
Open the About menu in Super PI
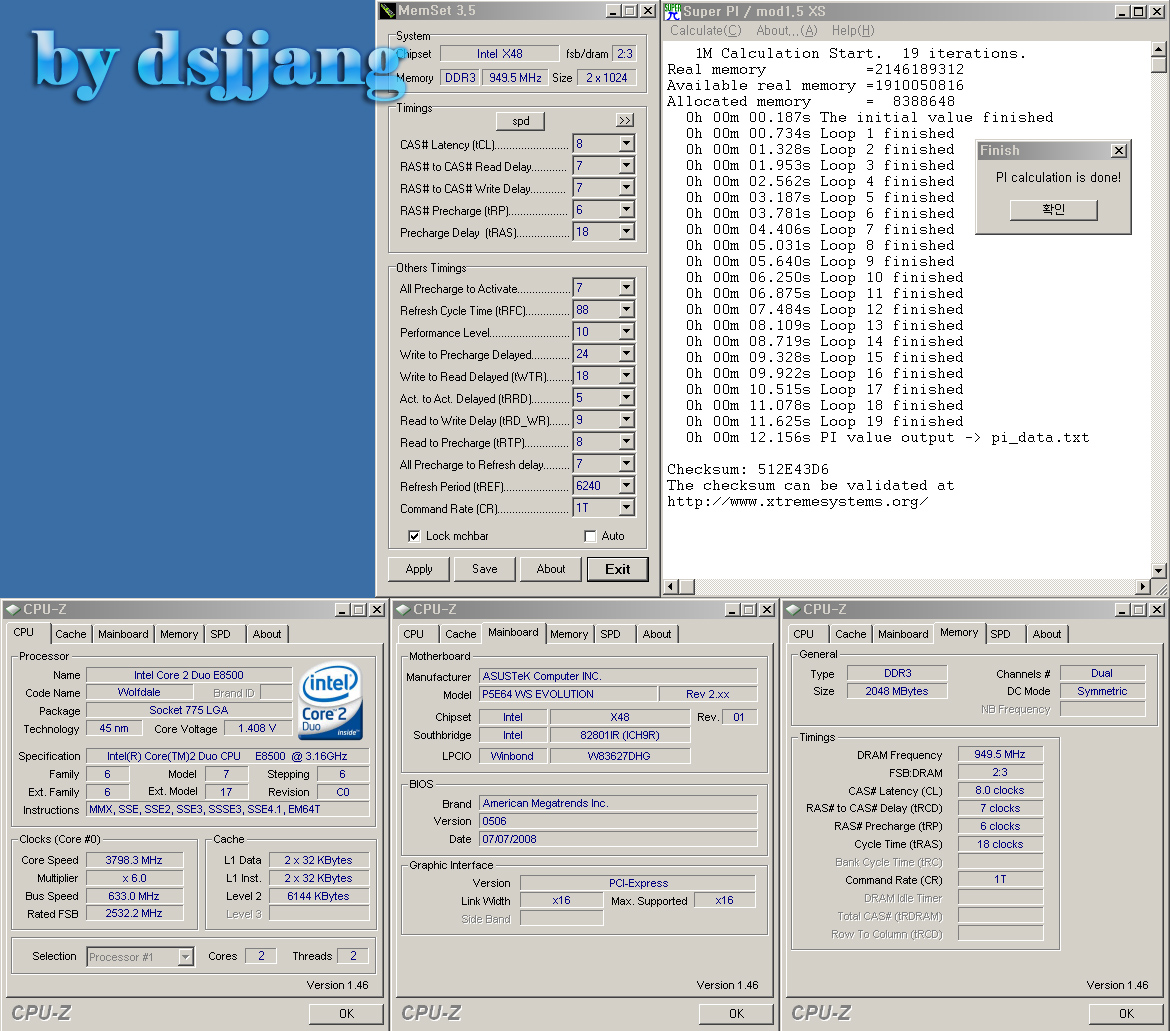pos(786,31)
